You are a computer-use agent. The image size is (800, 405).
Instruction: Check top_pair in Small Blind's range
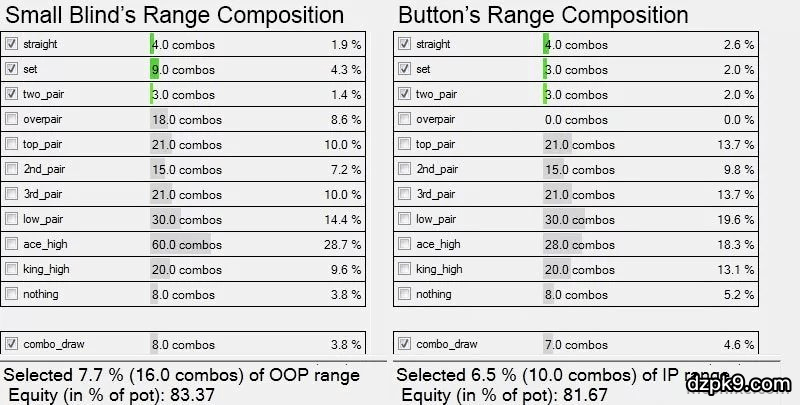point(11,144)
